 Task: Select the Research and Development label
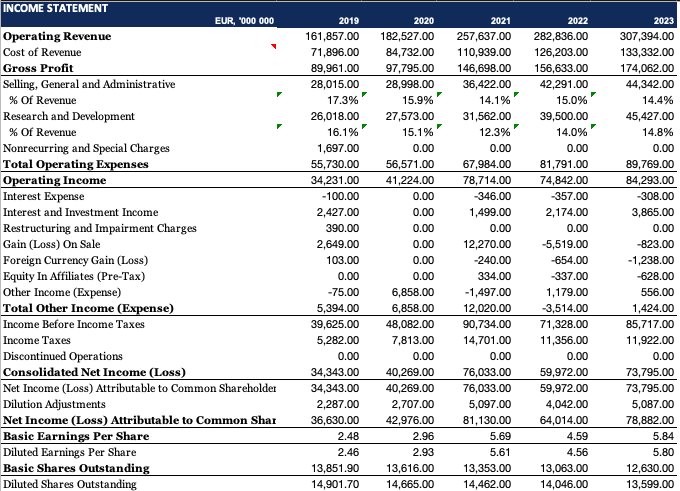pyautogui.click(x=69, y=117)
